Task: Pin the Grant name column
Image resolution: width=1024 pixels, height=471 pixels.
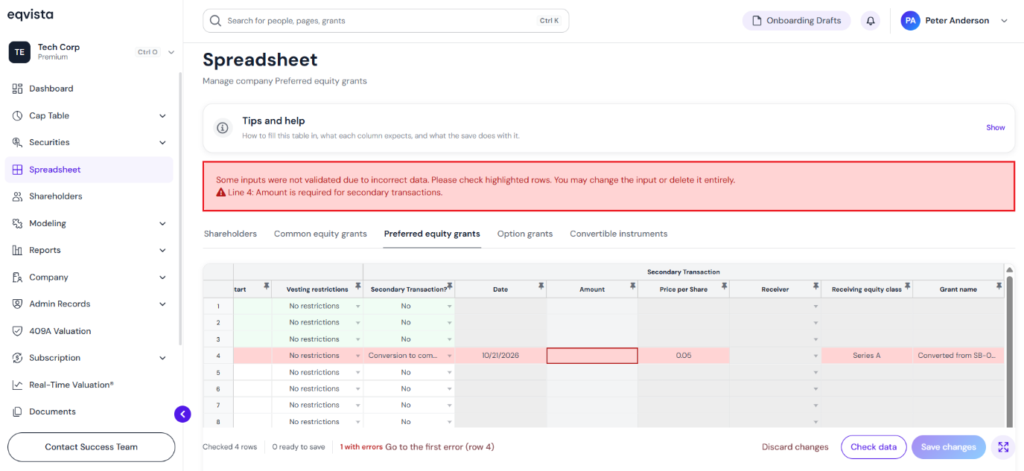Action: tap(999, 285)
